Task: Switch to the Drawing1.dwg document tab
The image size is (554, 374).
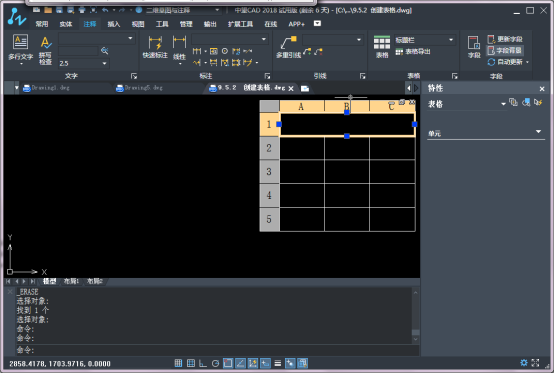Action: click(47, 88)
